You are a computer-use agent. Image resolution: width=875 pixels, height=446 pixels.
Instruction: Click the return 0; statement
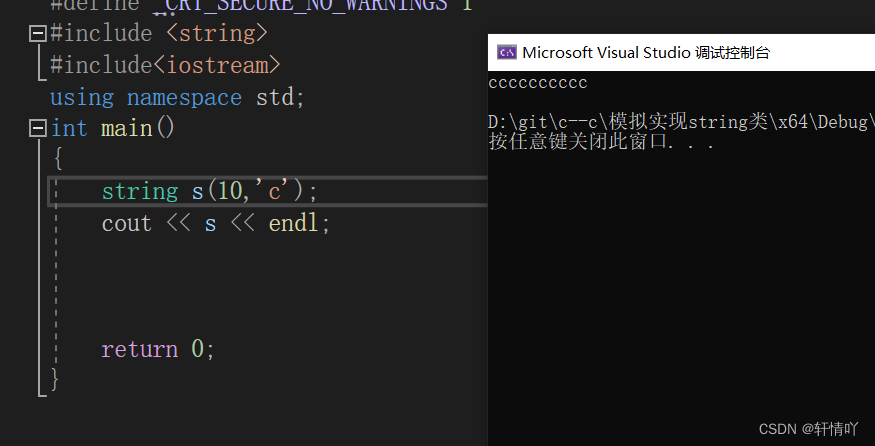pos(158,349)
